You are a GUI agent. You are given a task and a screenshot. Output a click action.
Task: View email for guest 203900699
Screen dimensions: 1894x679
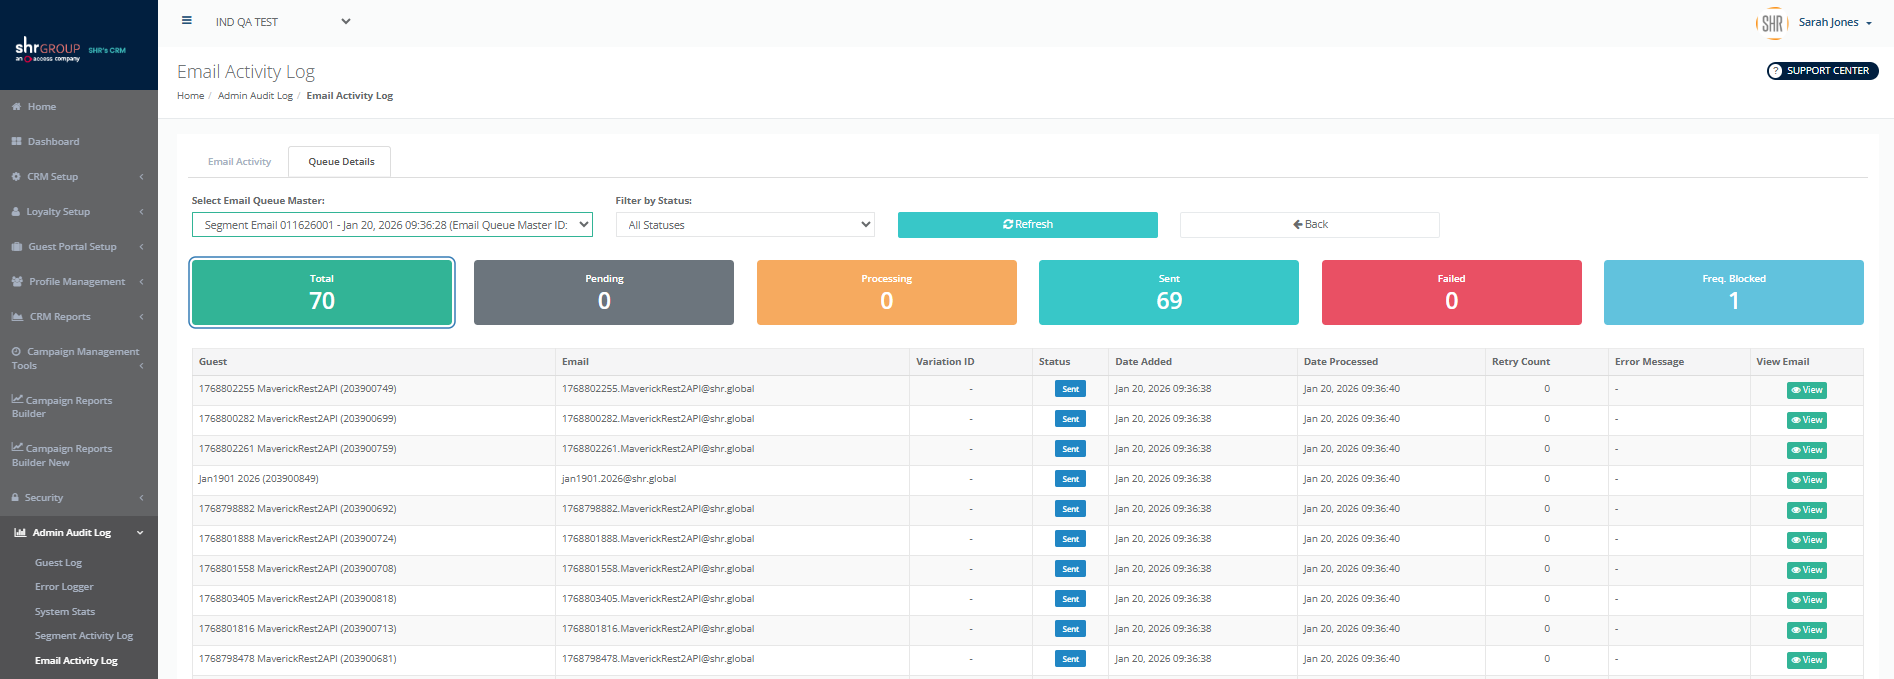[1807, 421]
